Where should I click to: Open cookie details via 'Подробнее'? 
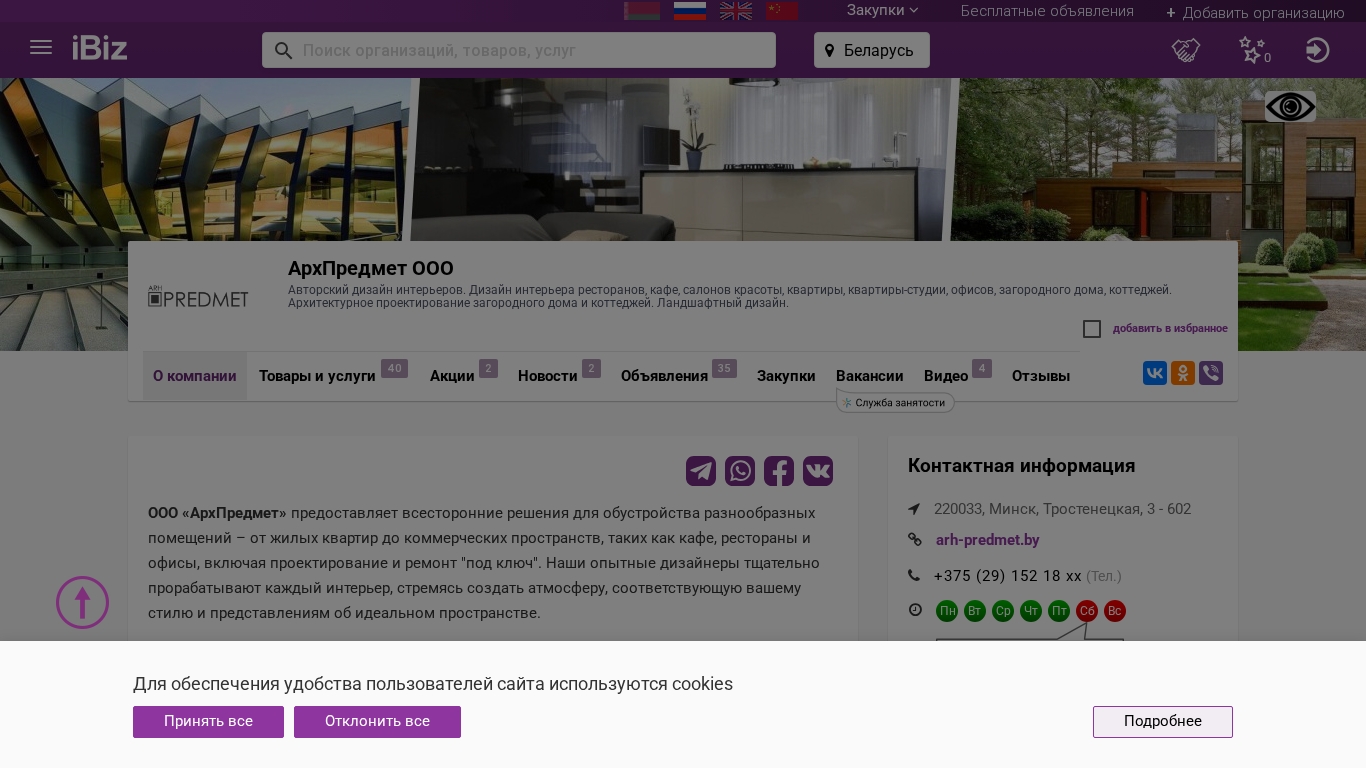[x=1163, y=722]
